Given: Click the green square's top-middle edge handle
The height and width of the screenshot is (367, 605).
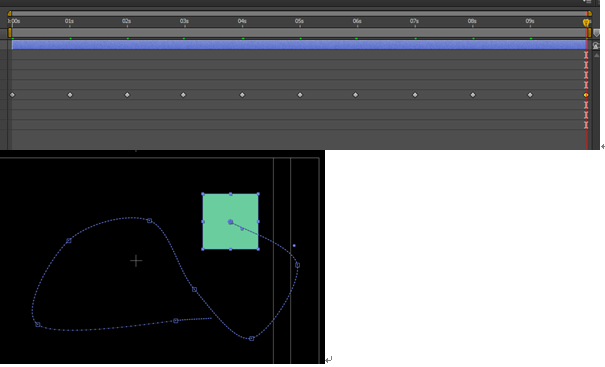Looking at the screenshot, I should 231,194.
